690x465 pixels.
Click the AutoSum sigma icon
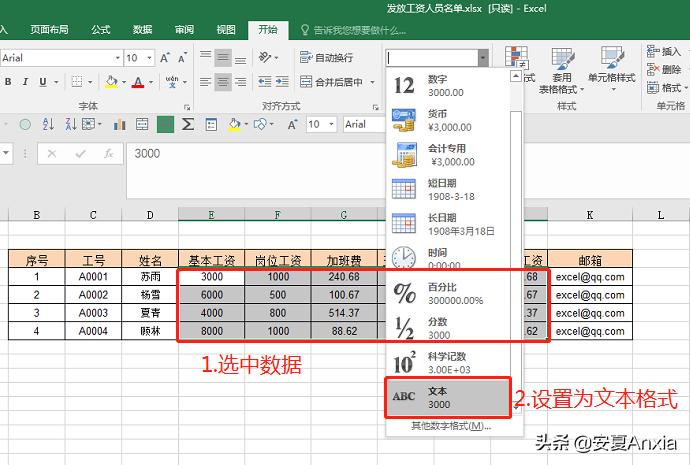pos(188,124)
